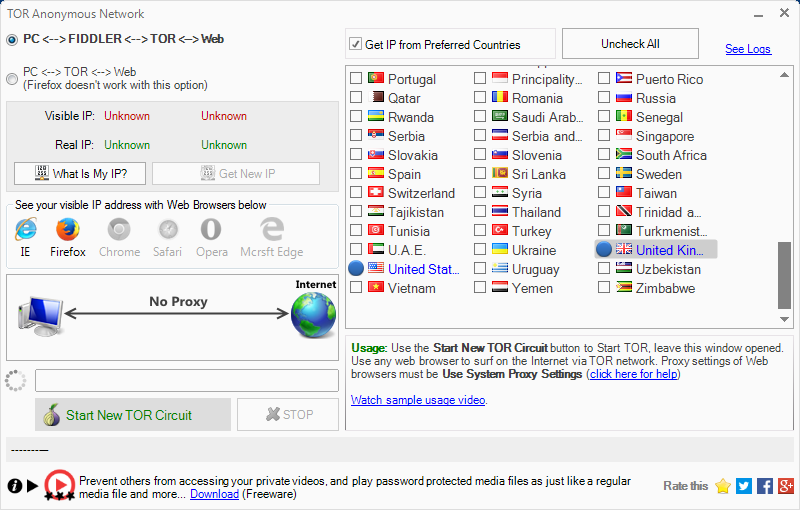Click the country list scroll down arrow

click(784, 319)
